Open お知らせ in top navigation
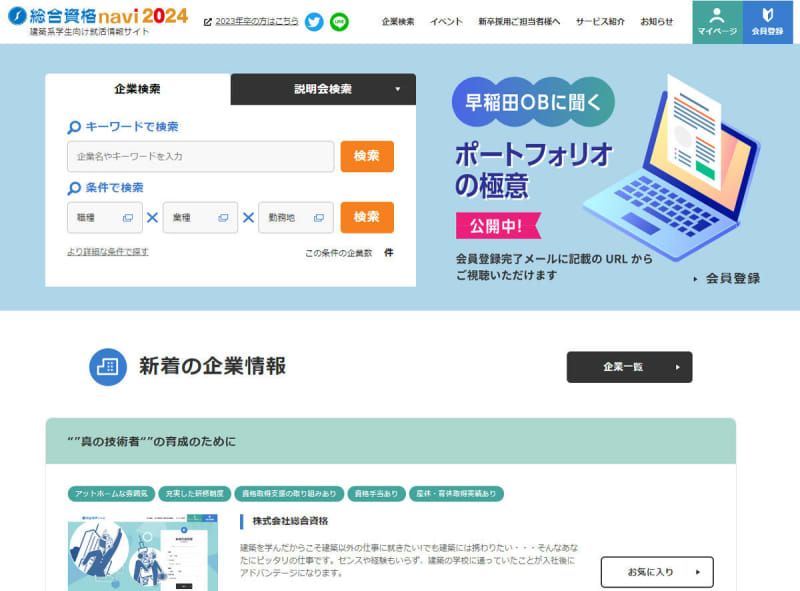Screen dimensions: 800x591 pyautogui.click(x=657, y=21)
